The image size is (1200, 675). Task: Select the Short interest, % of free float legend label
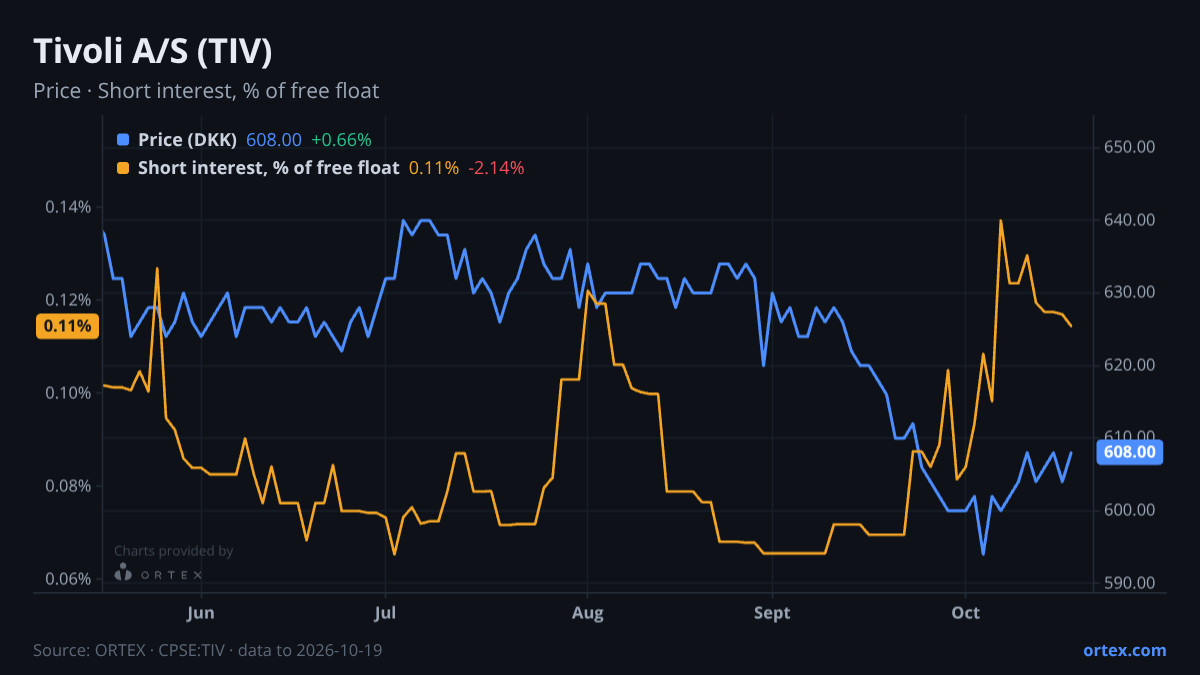[x=269, y=168]
